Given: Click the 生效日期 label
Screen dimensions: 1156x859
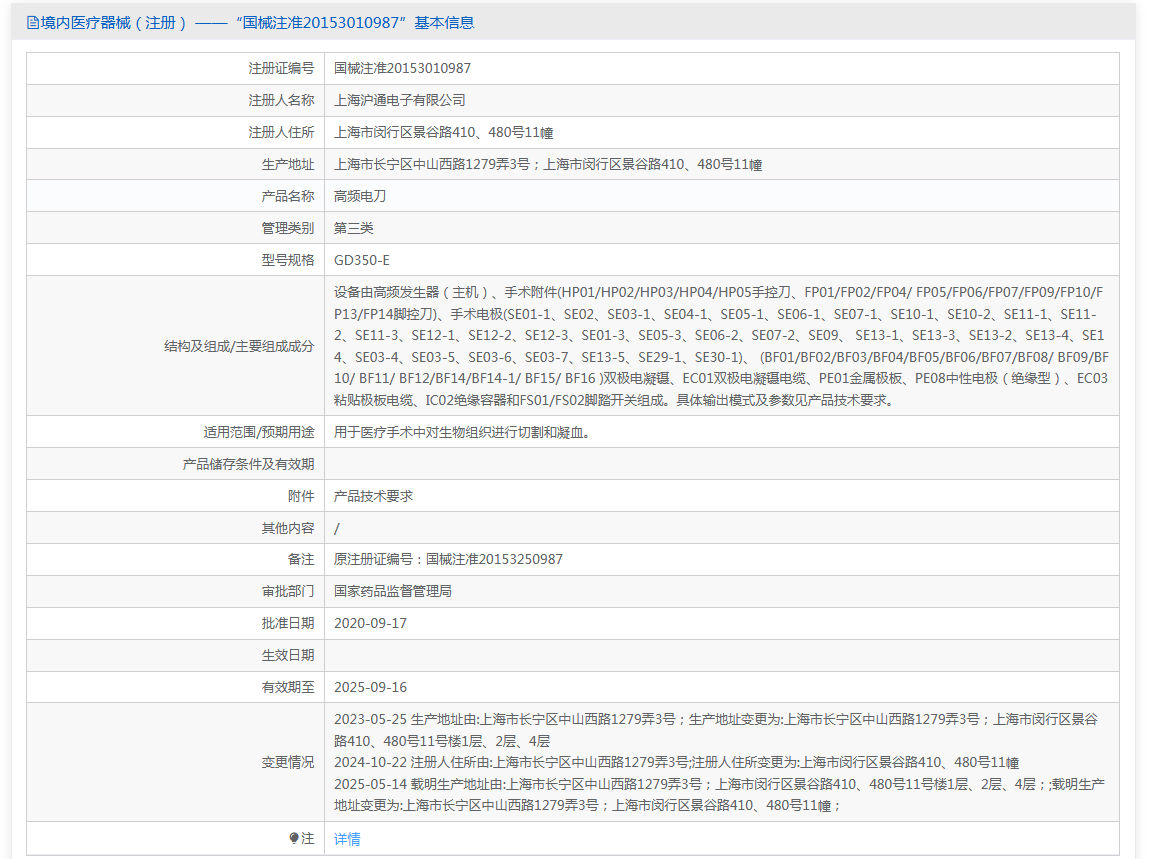Looking at the screenshot, I should click(288, 655).
